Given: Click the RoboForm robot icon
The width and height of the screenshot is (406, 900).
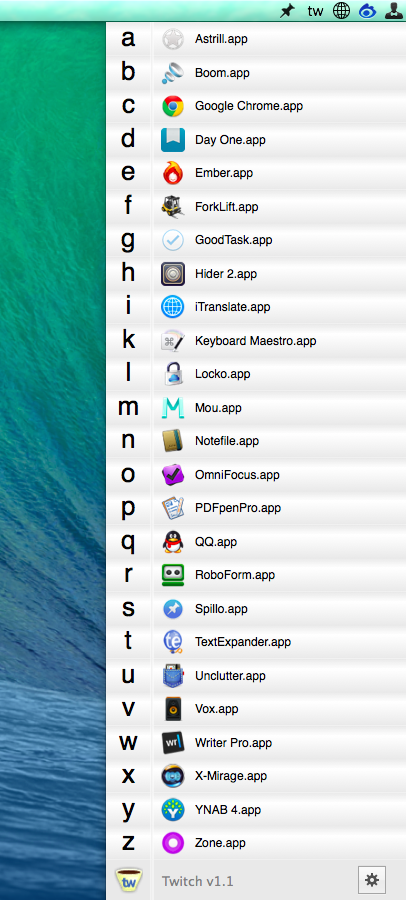Looking at the screenshot, I should coord(173,575).
